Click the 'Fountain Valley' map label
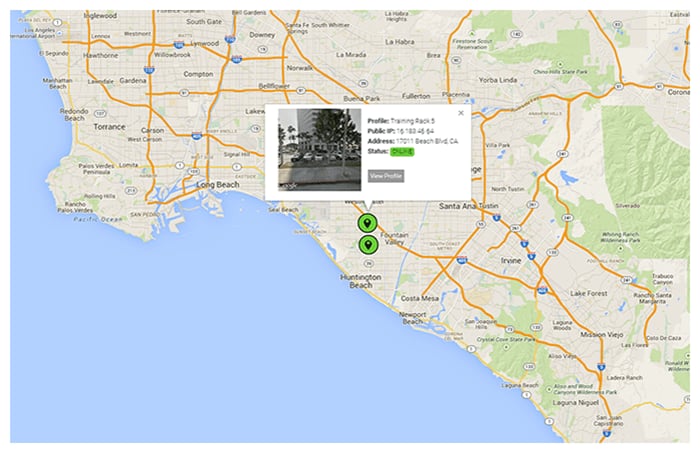700x453 pixels. click(394, 238)
